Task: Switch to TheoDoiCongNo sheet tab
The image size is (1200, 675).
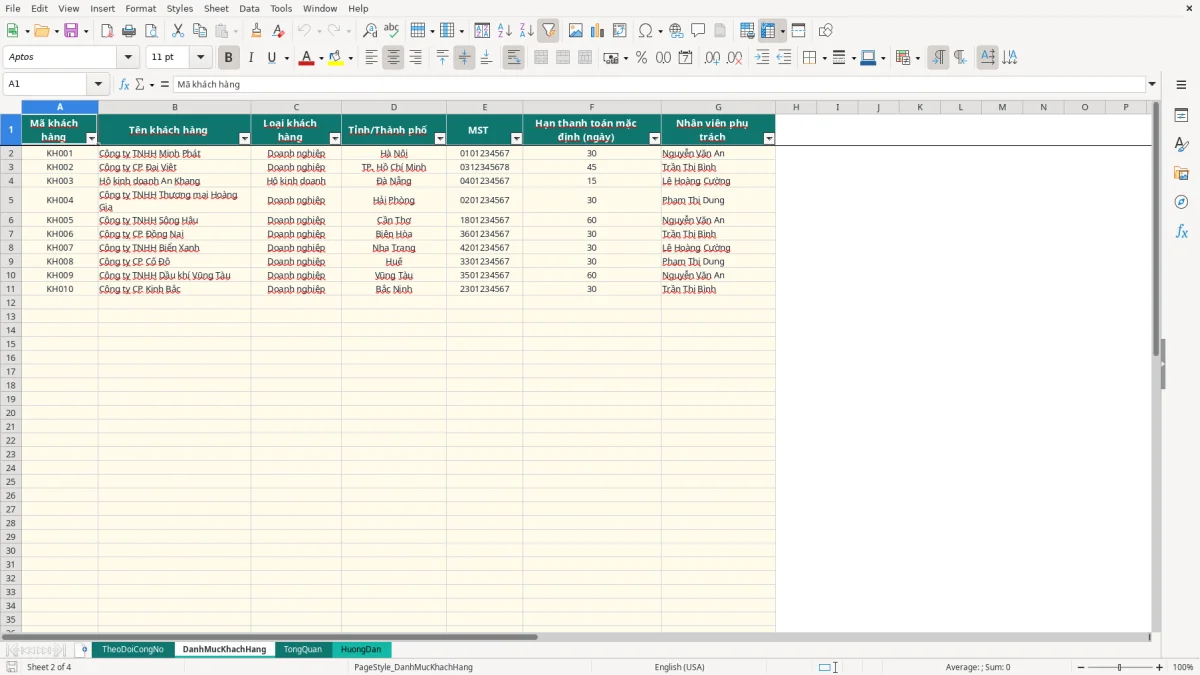Action: [x=133, y=650]
